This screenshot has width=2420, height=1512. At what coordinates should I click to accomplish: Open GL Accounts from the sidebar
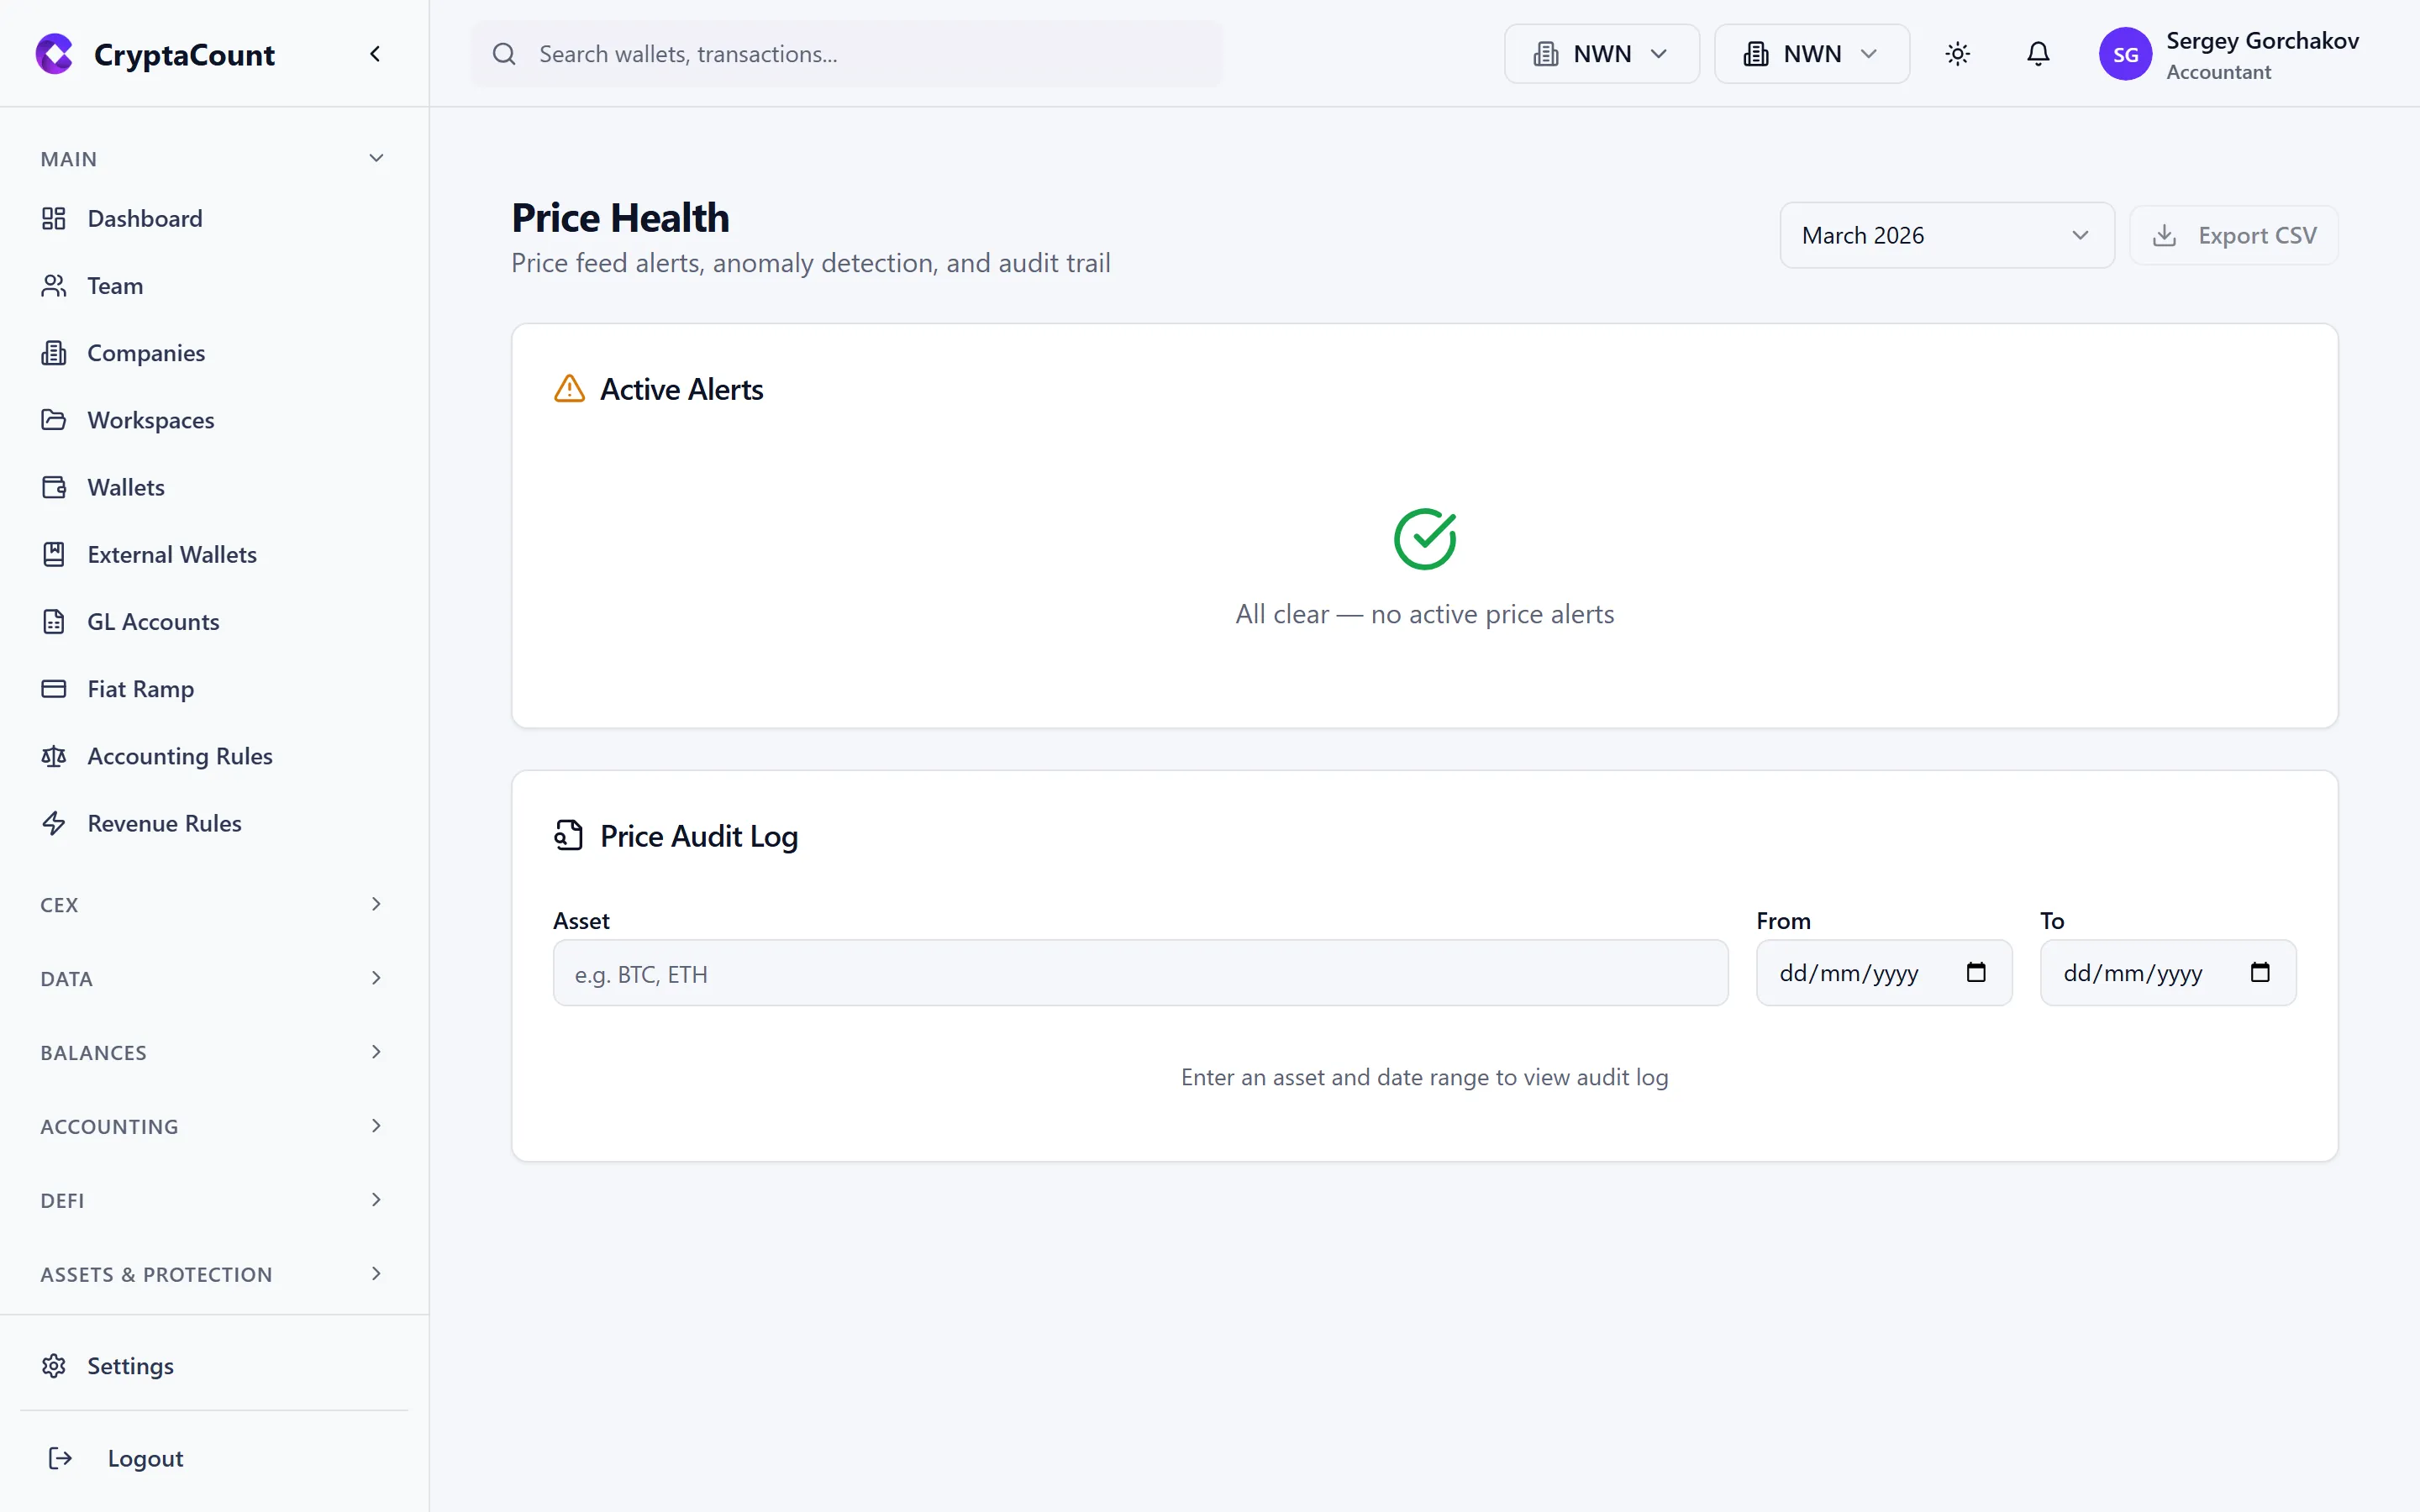point(153,621)
